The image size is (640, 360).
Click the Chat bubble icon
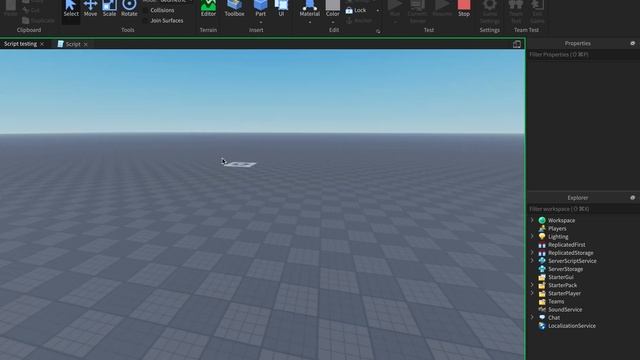[542, 318]
